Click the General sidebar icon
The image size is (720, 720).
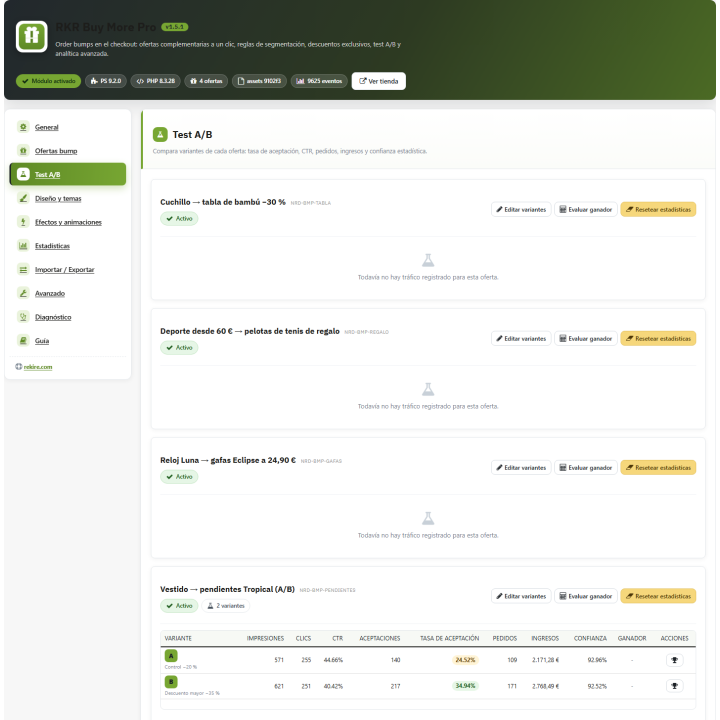pos(23,127)
